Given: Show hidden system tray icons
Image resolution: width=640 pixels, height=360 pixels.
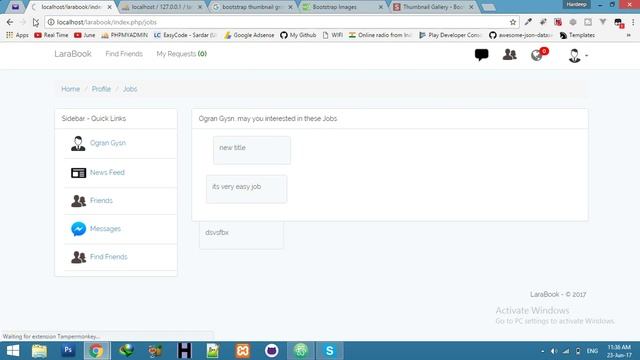Looking at the screenshot, I should click(542, 351).
